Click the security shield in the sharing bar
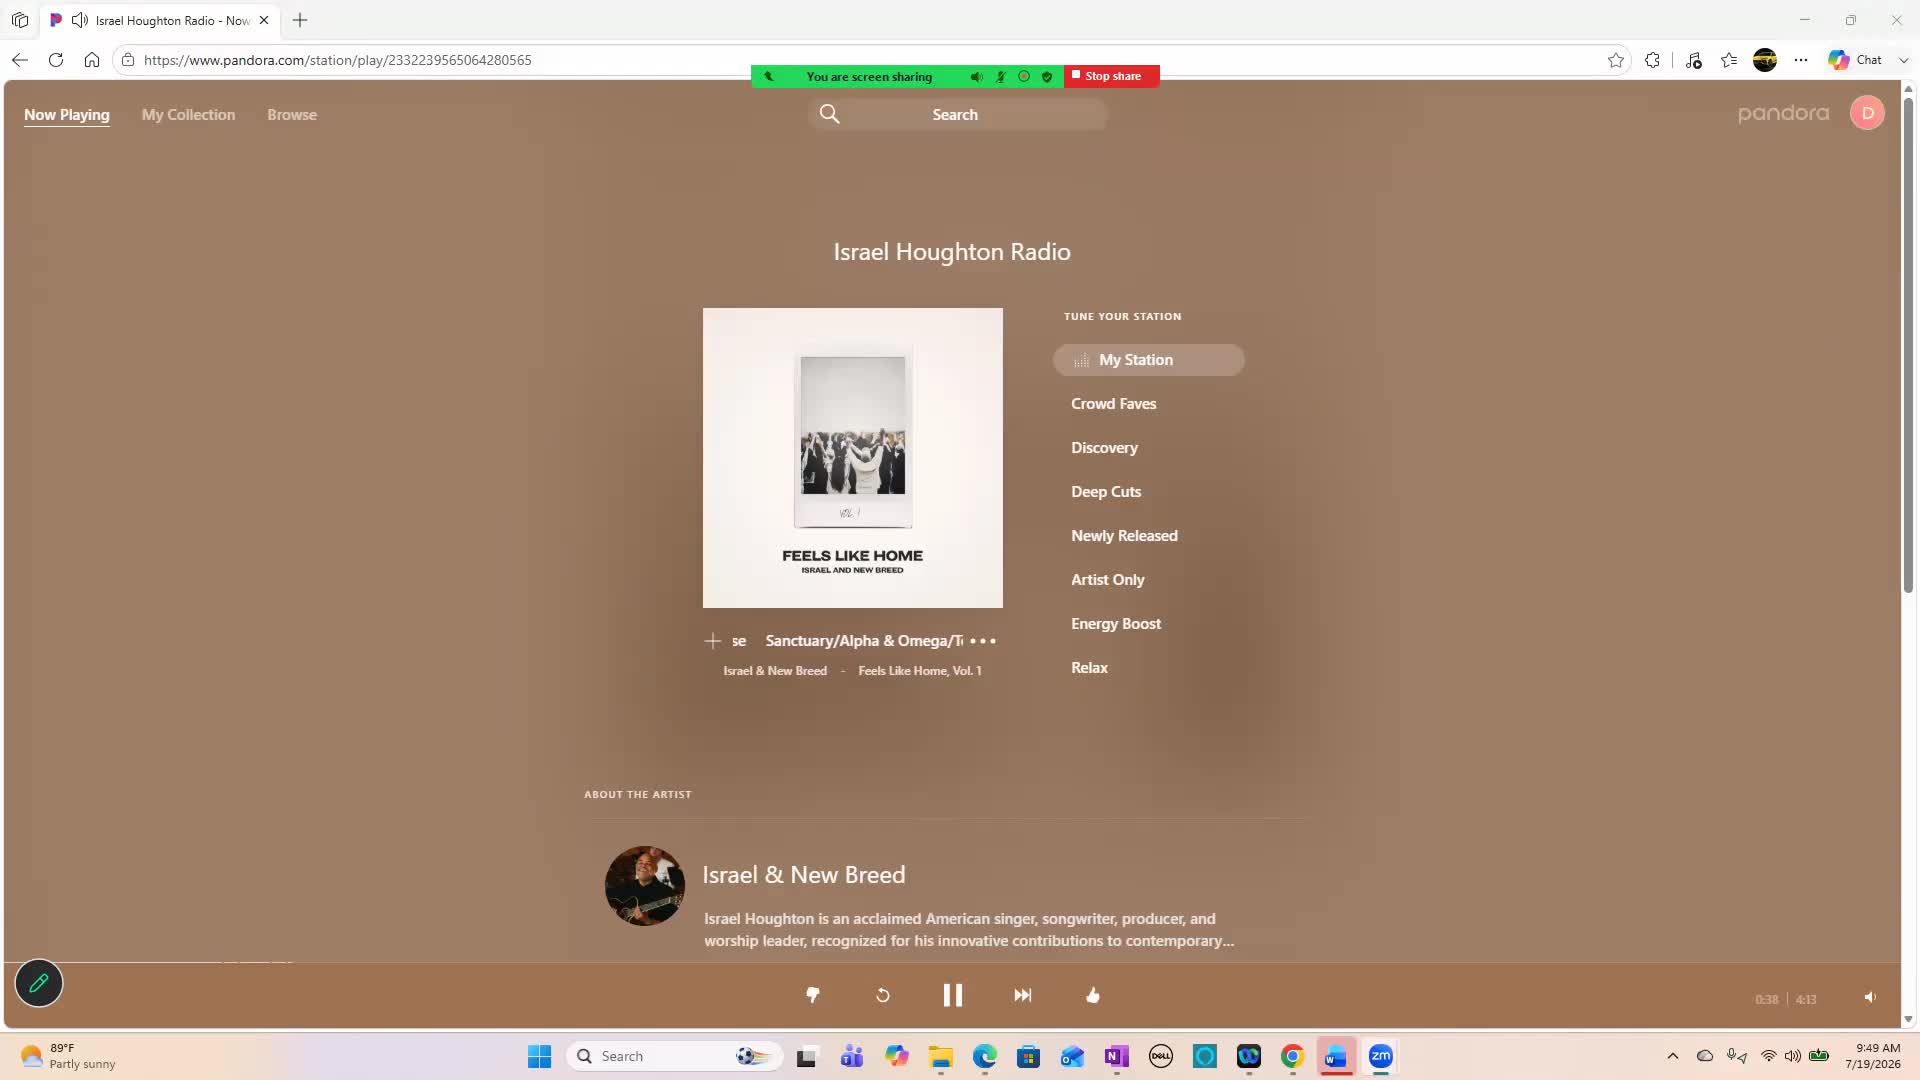The width and height of the screenshot is (1920, 1080). [1047, 76]
